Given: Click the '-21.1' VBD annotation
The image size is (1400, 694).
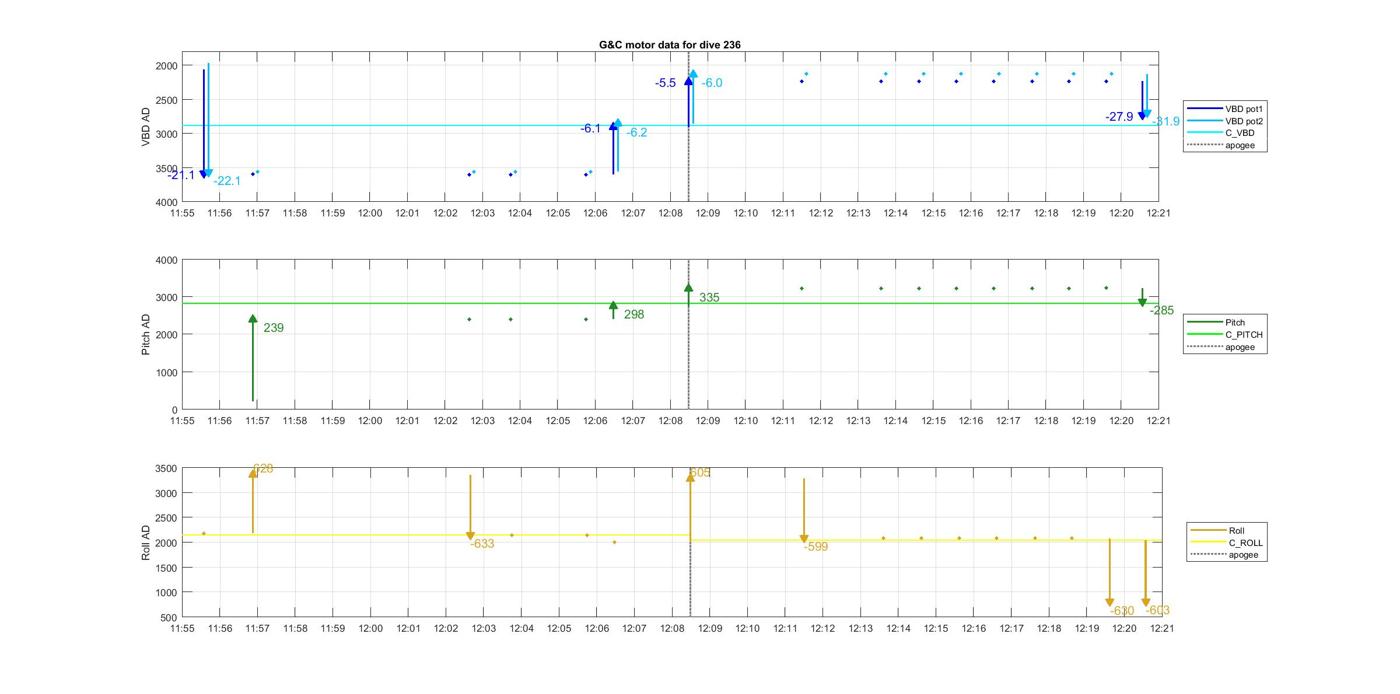Looking at the screenshot, I should (183, 175).
